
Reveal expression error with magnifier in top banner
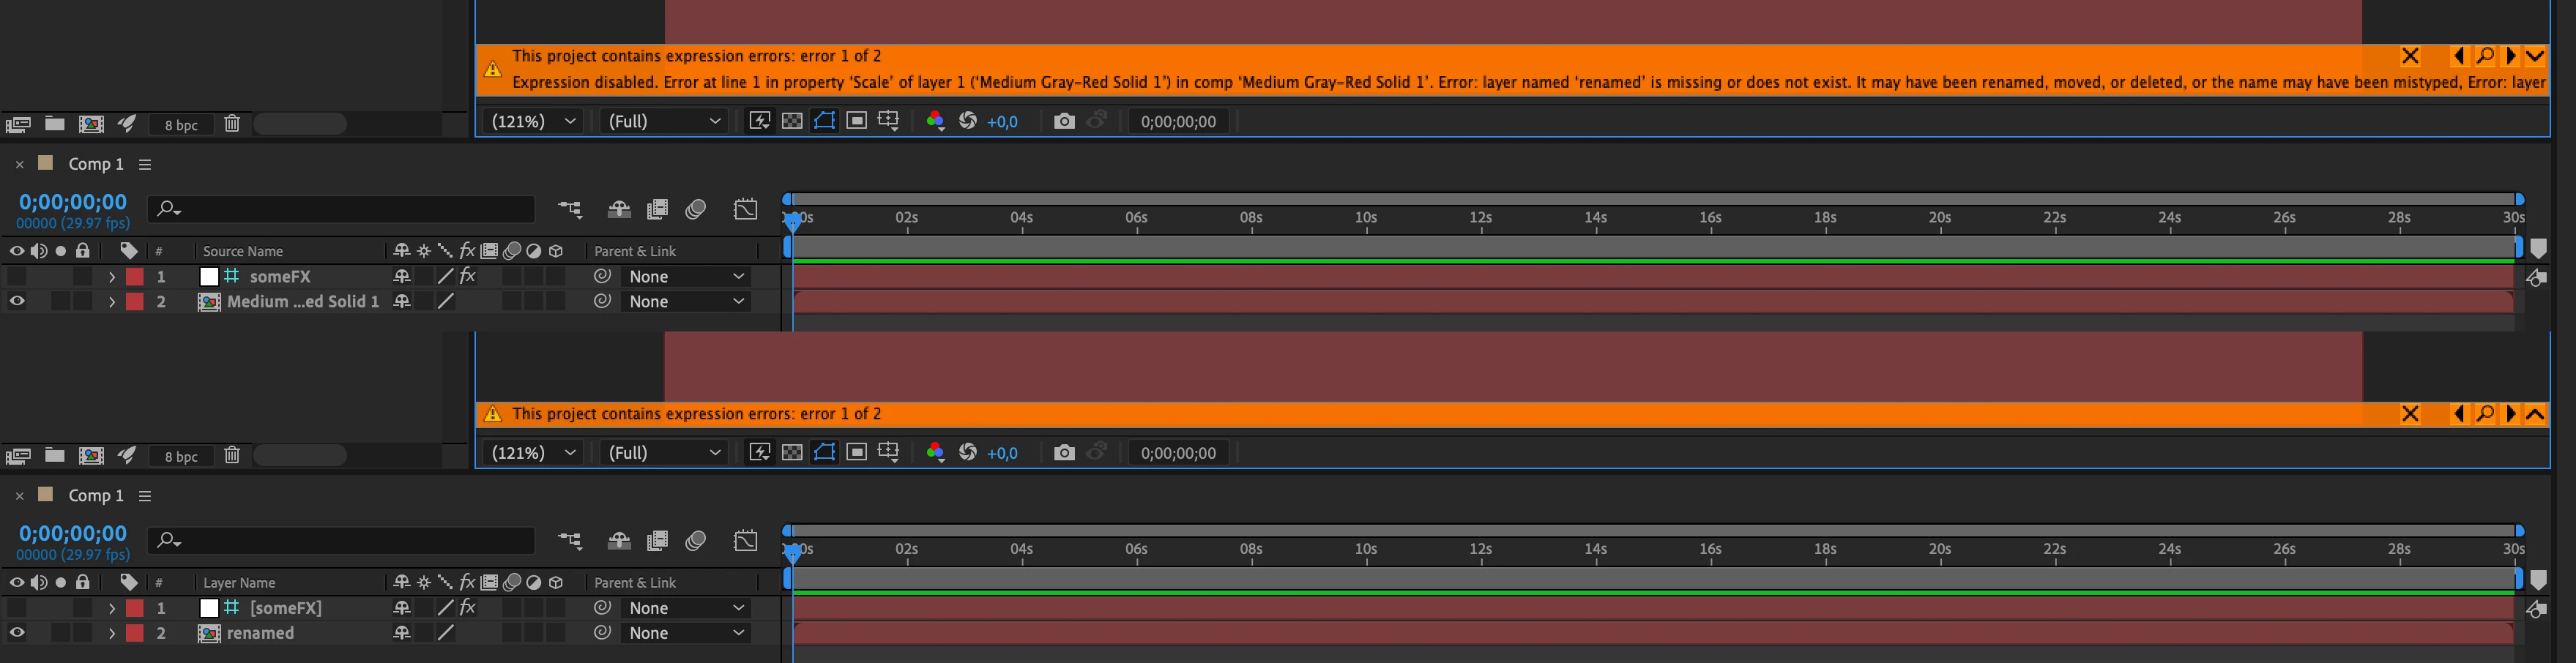[x=2485, y=56]
